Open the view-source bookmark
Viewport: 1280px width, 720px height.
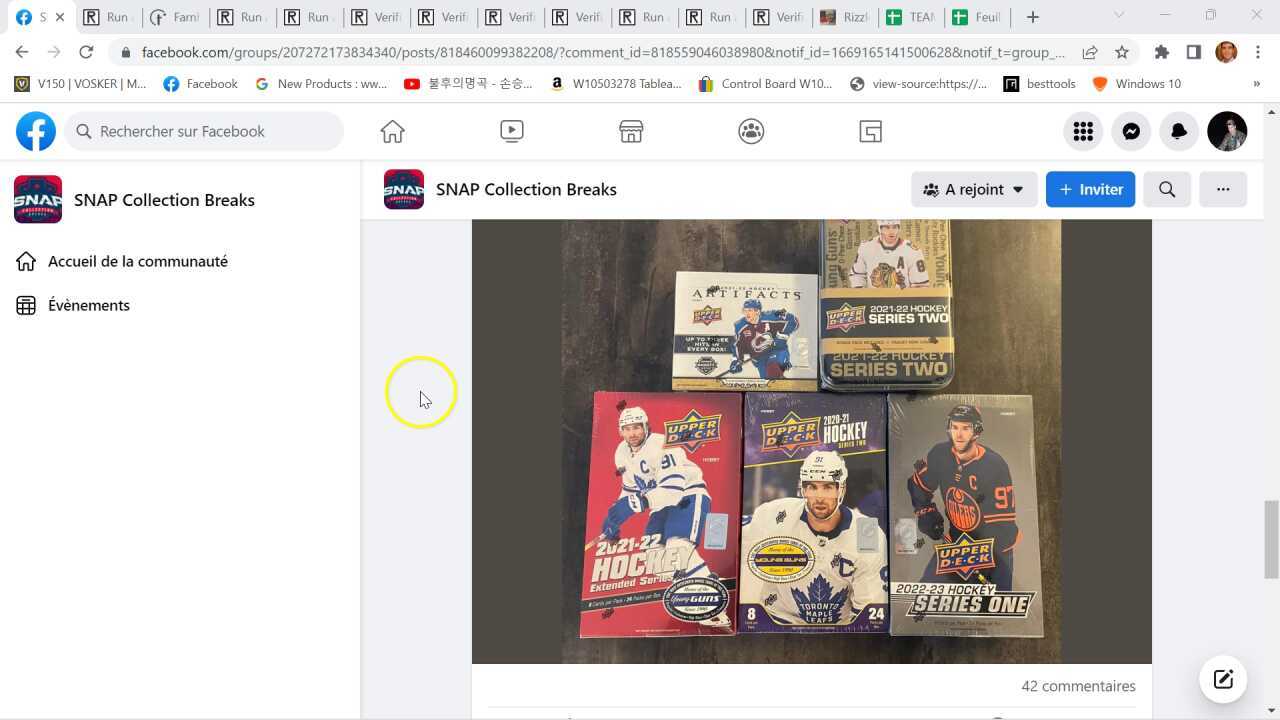pos(918,84)
